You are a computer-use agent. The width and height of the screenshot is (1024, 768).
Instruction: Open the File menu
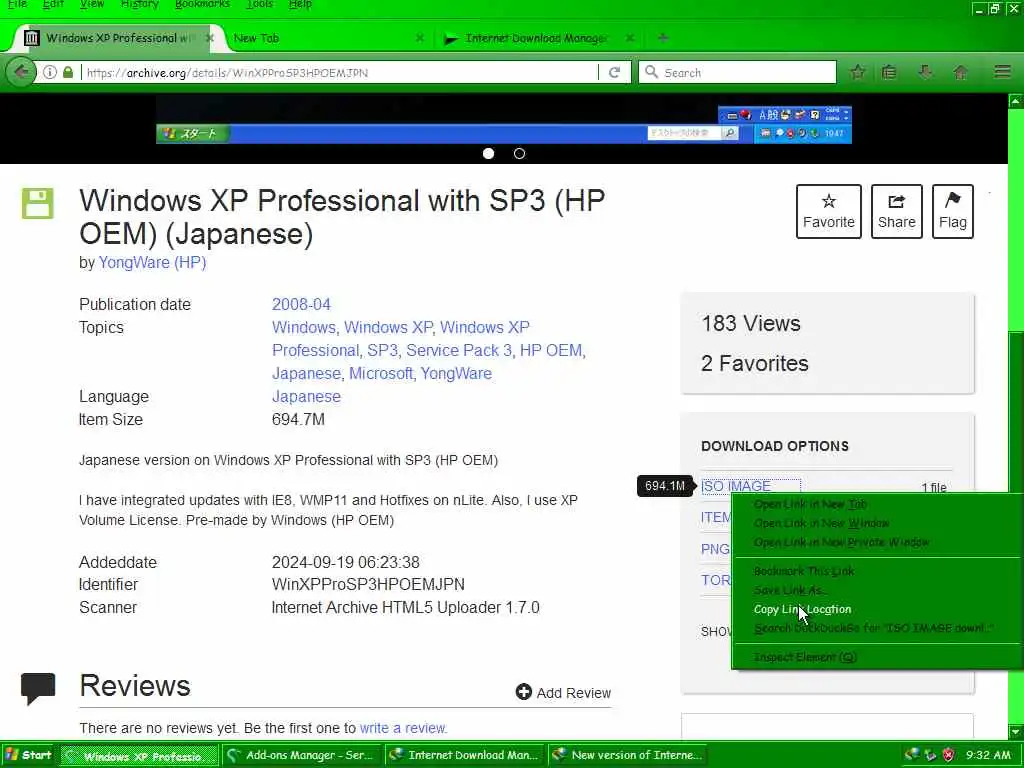pos(18,5)
